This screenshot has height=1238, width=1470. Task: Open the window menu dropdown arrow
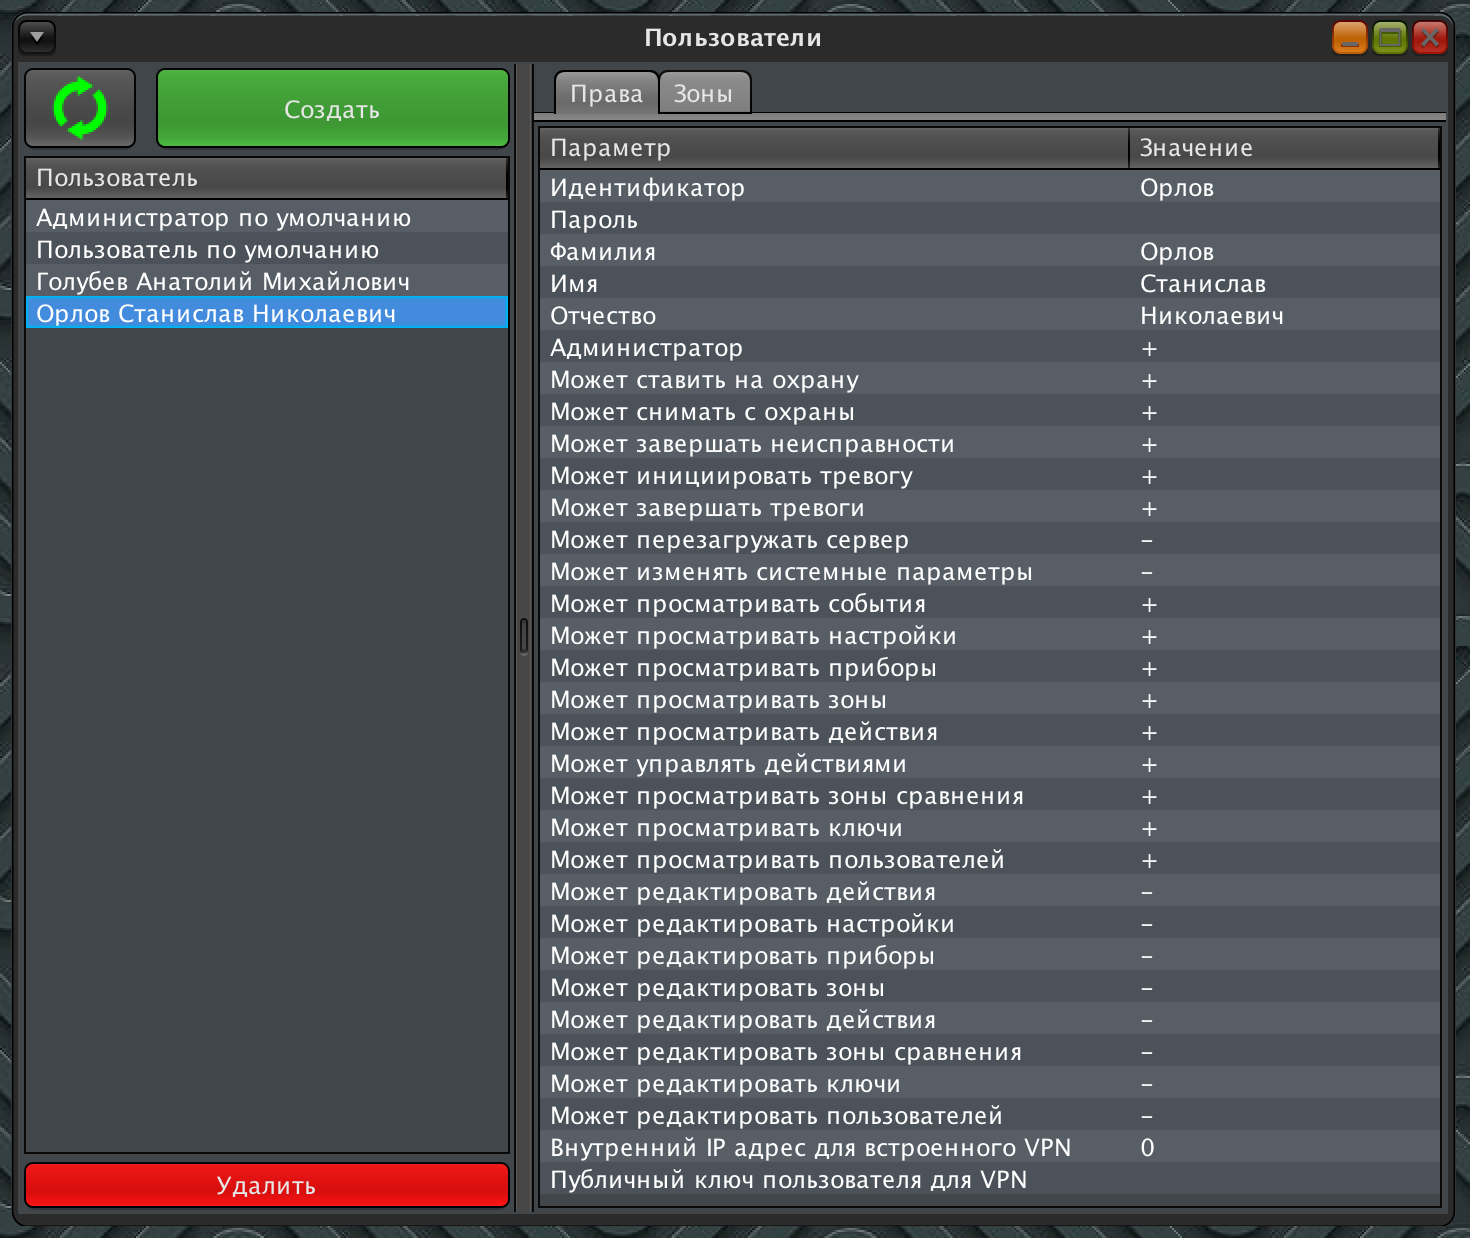(37, 38)
